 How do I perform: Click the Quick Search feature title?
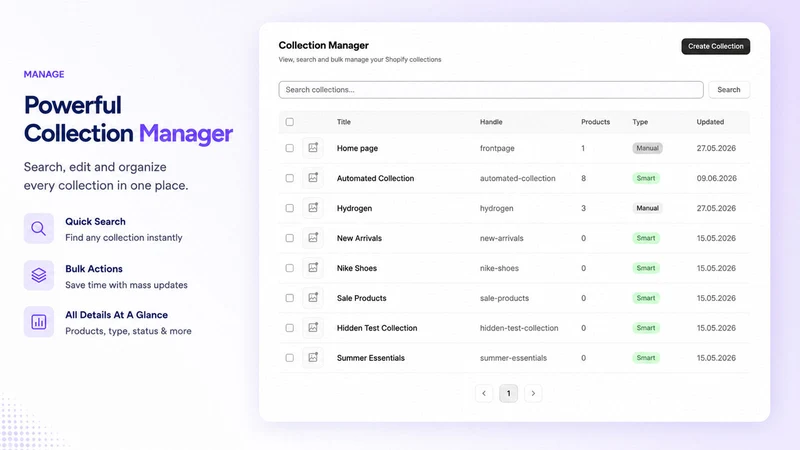click(x=95, y=221)
